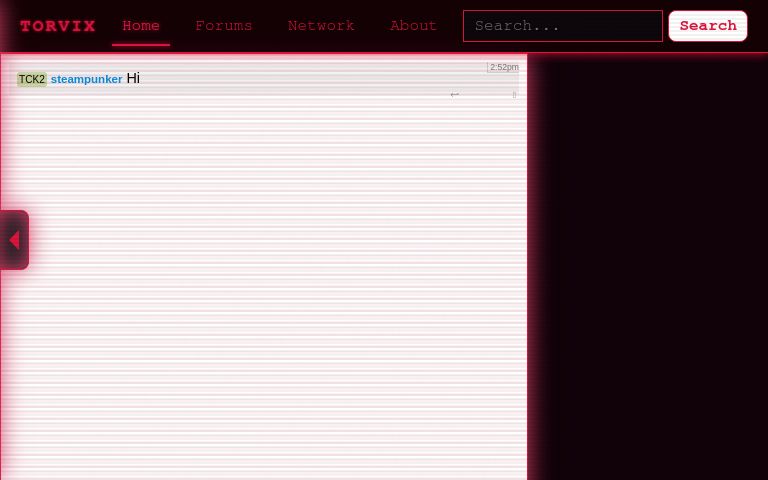This screenshot has height=480, width=768.
Task: Click the blank message row area right of "Hi"
Action: click(300, 79)
